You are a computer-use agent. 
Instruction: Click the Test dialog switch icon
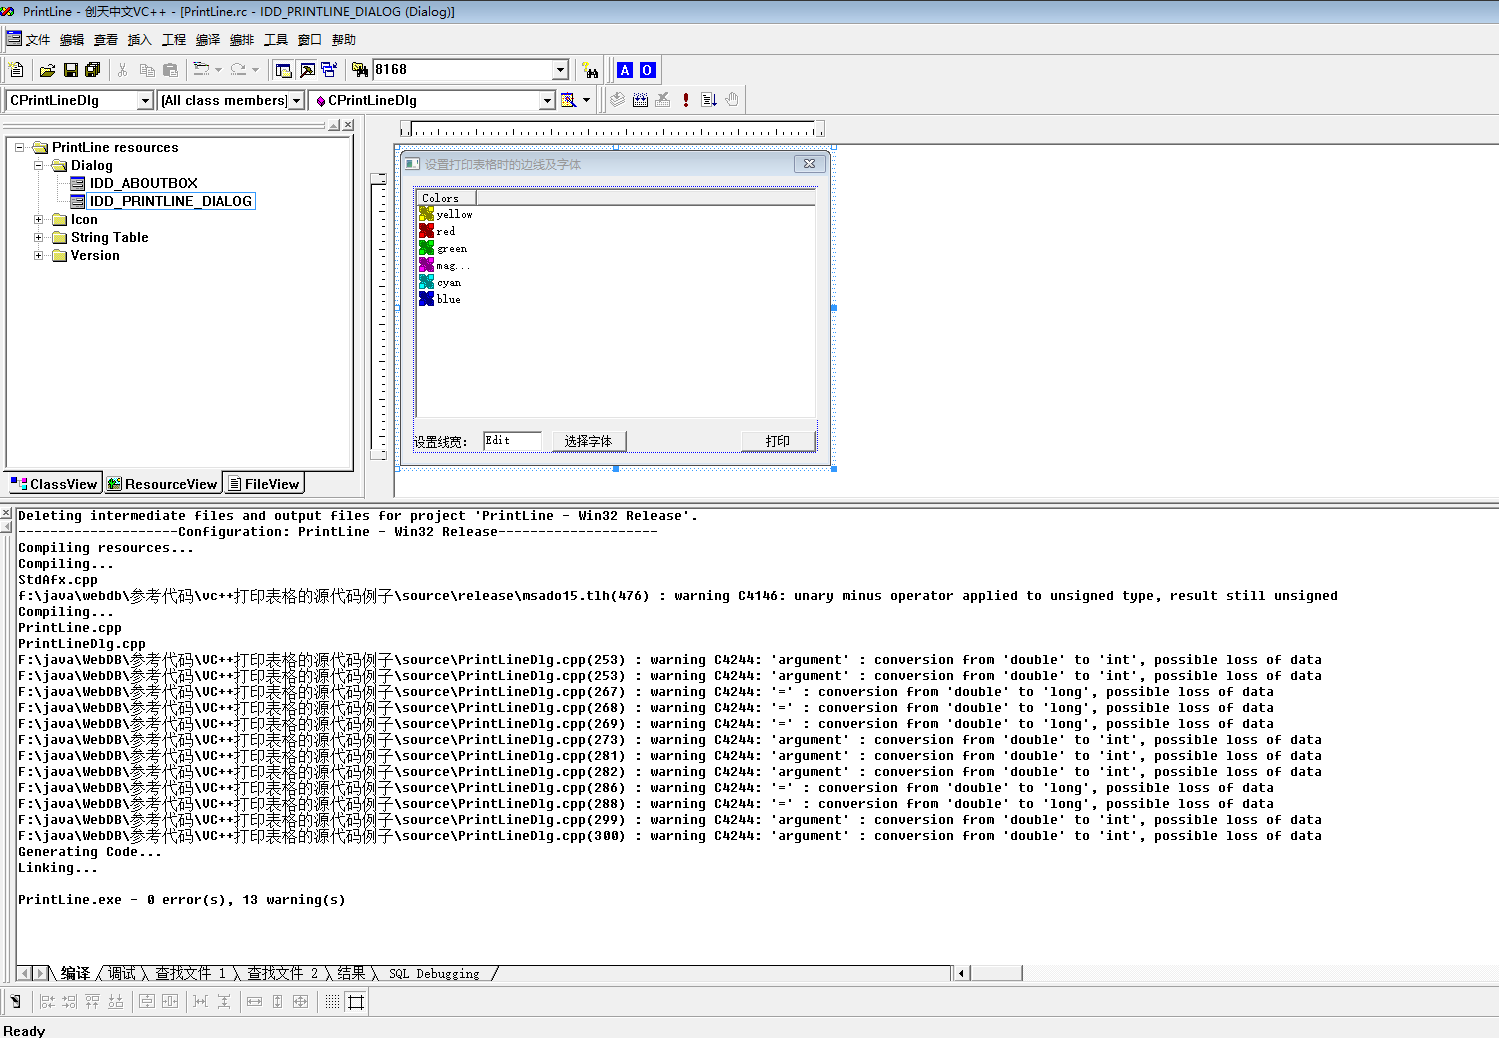coord(15,1001)
